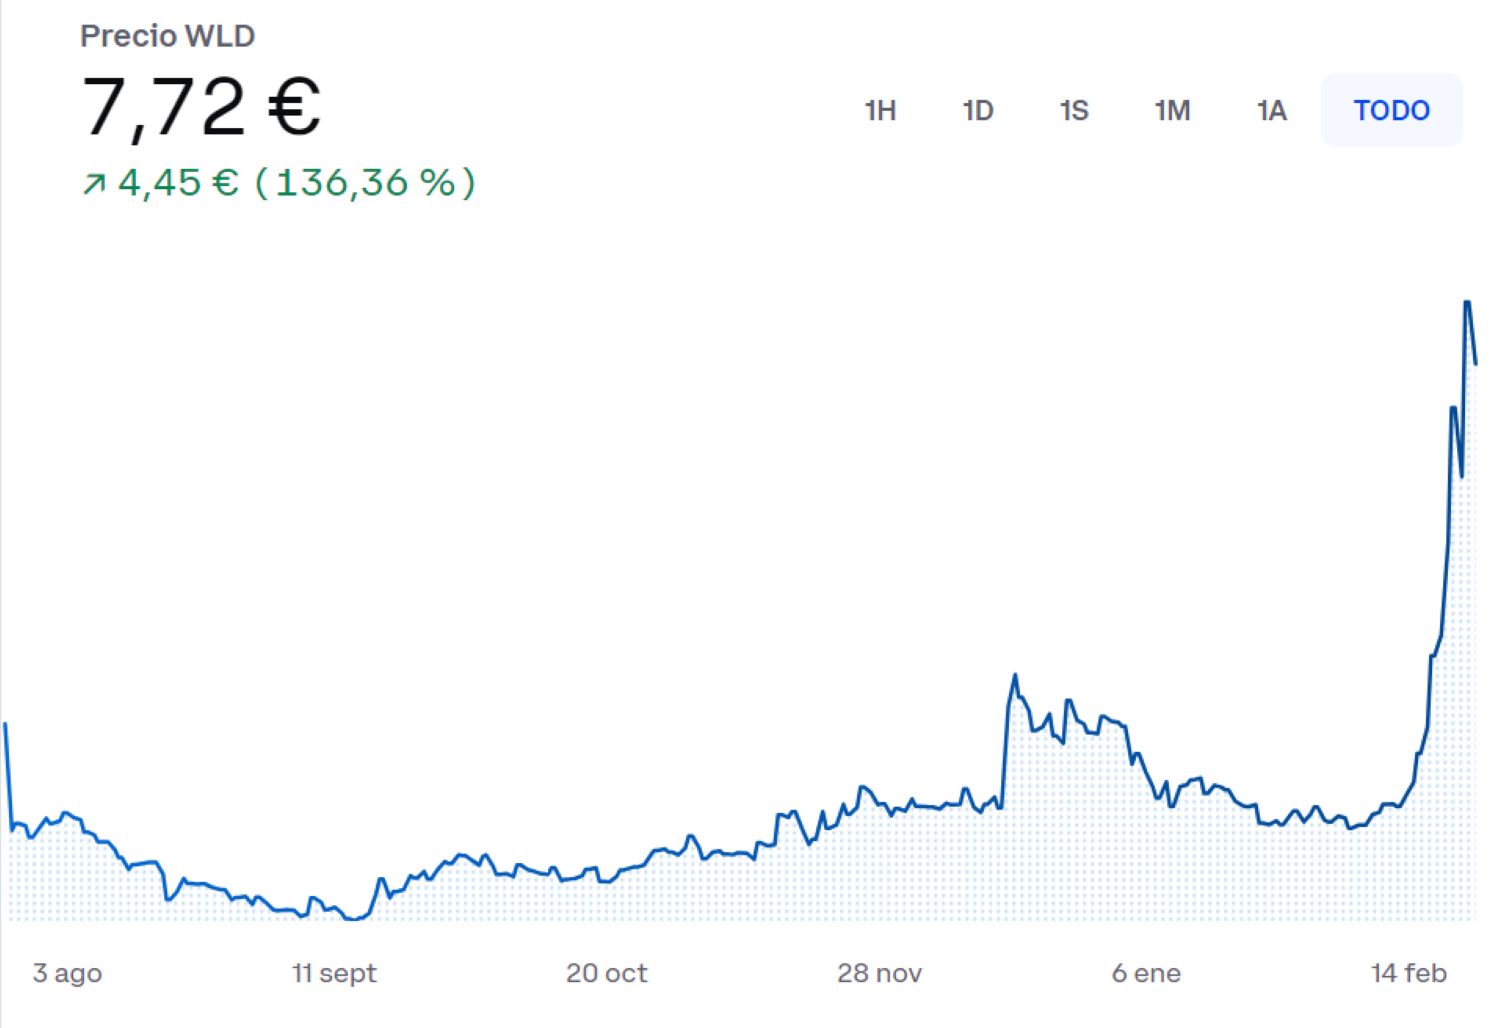Click the 7,72 € current price

click(201, 106)
